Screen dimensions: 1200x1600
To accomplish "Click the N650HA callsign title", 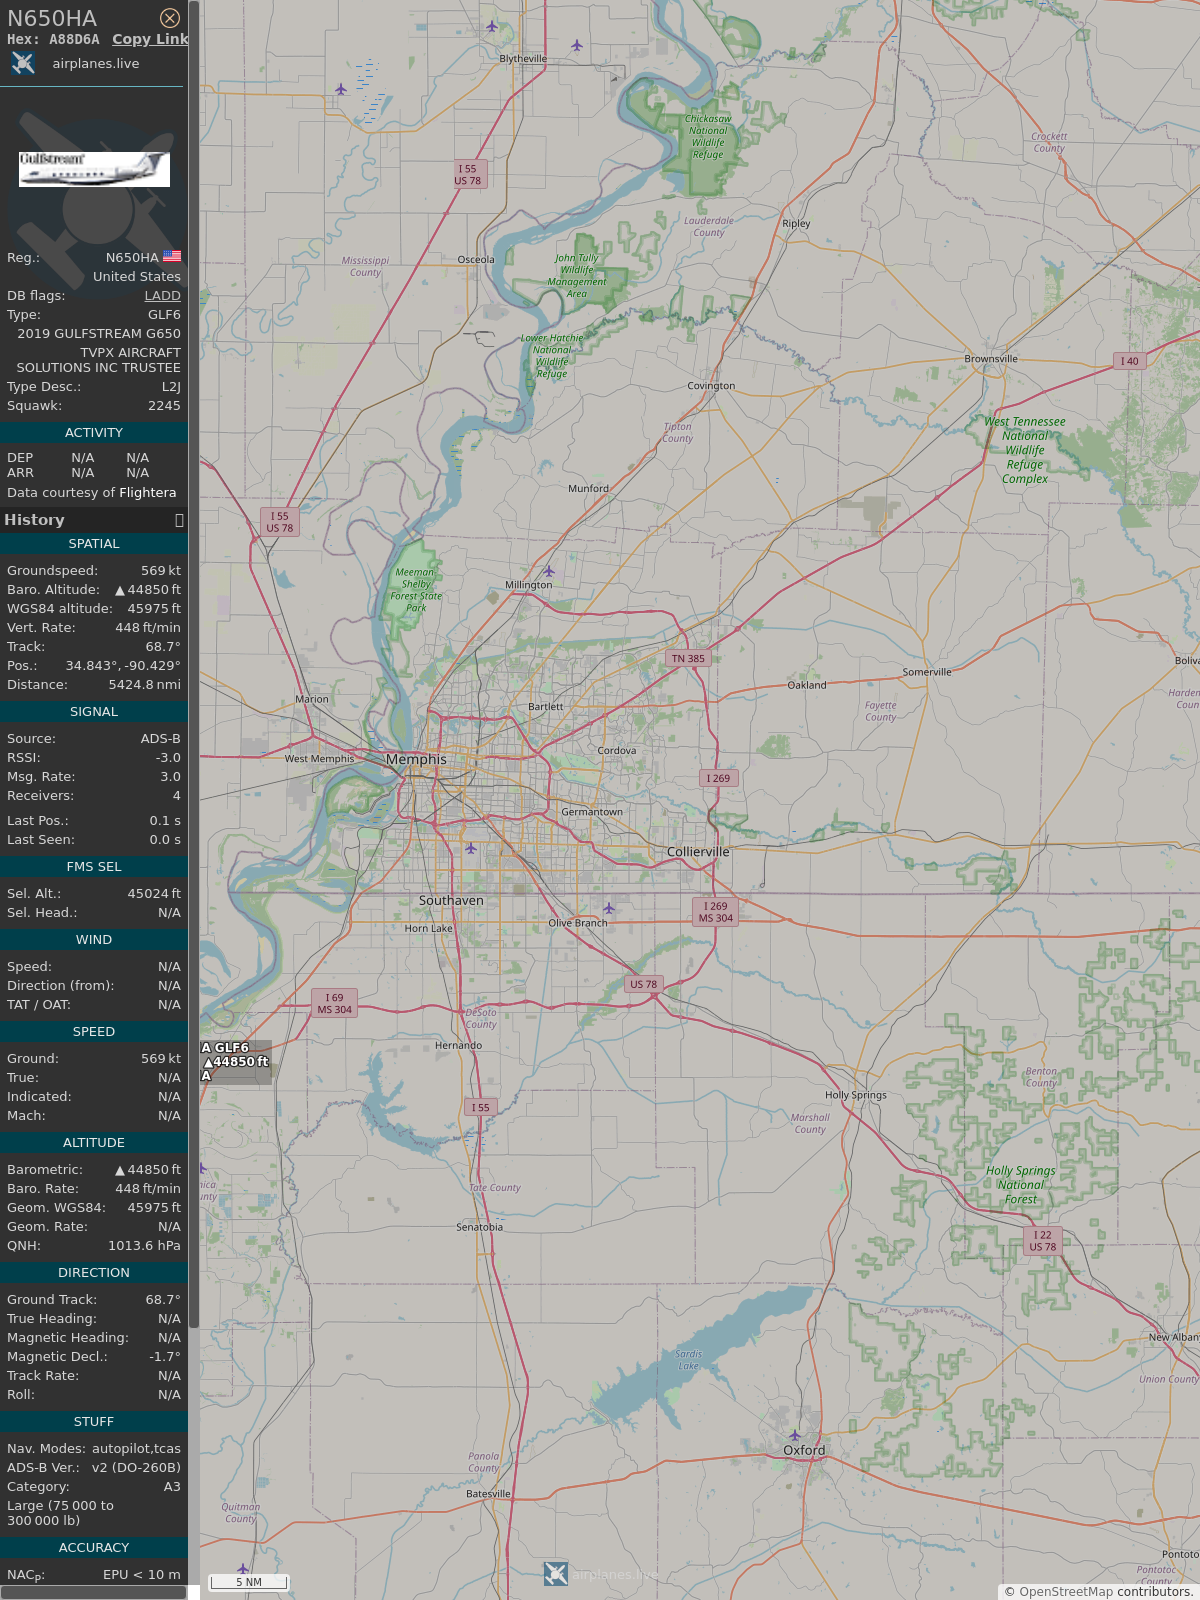I will [x=52, y=19].
